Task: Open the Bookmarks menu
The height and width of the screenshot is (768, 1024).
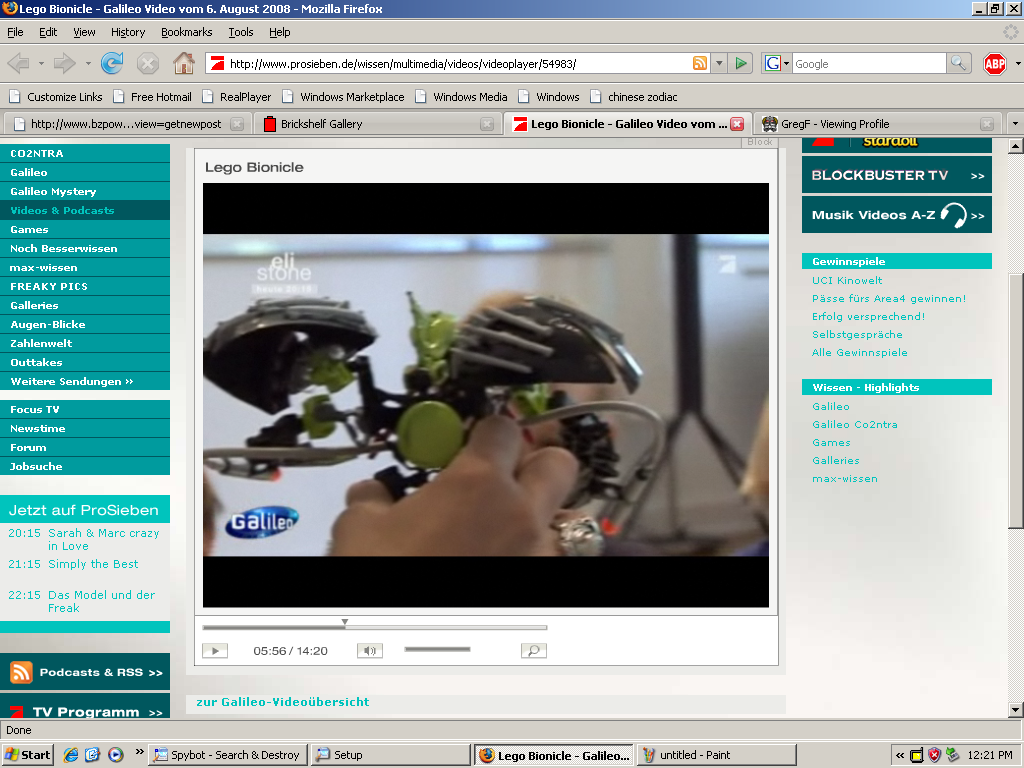Action: [186, 32]
